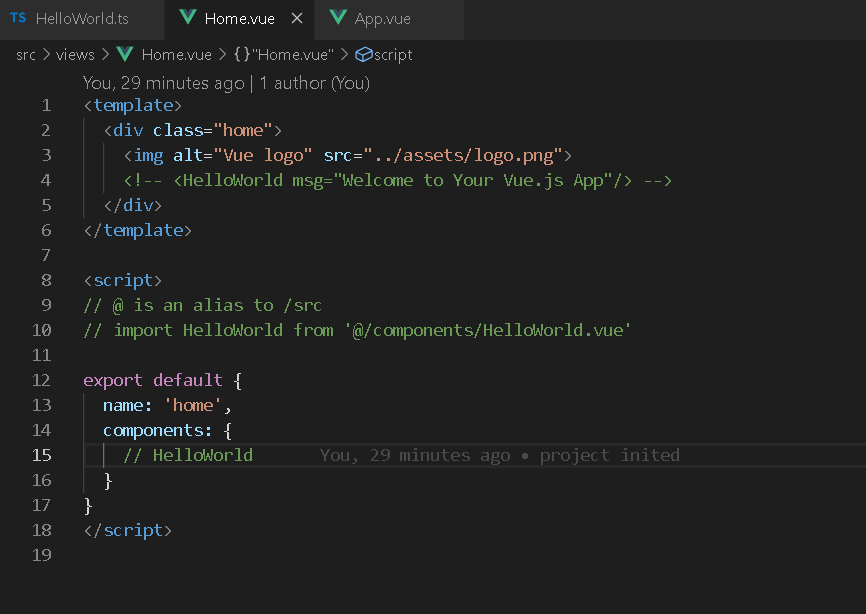Click line number 1 in the gutter
This screenshot has height=614, width=866.
pos(46,105)
